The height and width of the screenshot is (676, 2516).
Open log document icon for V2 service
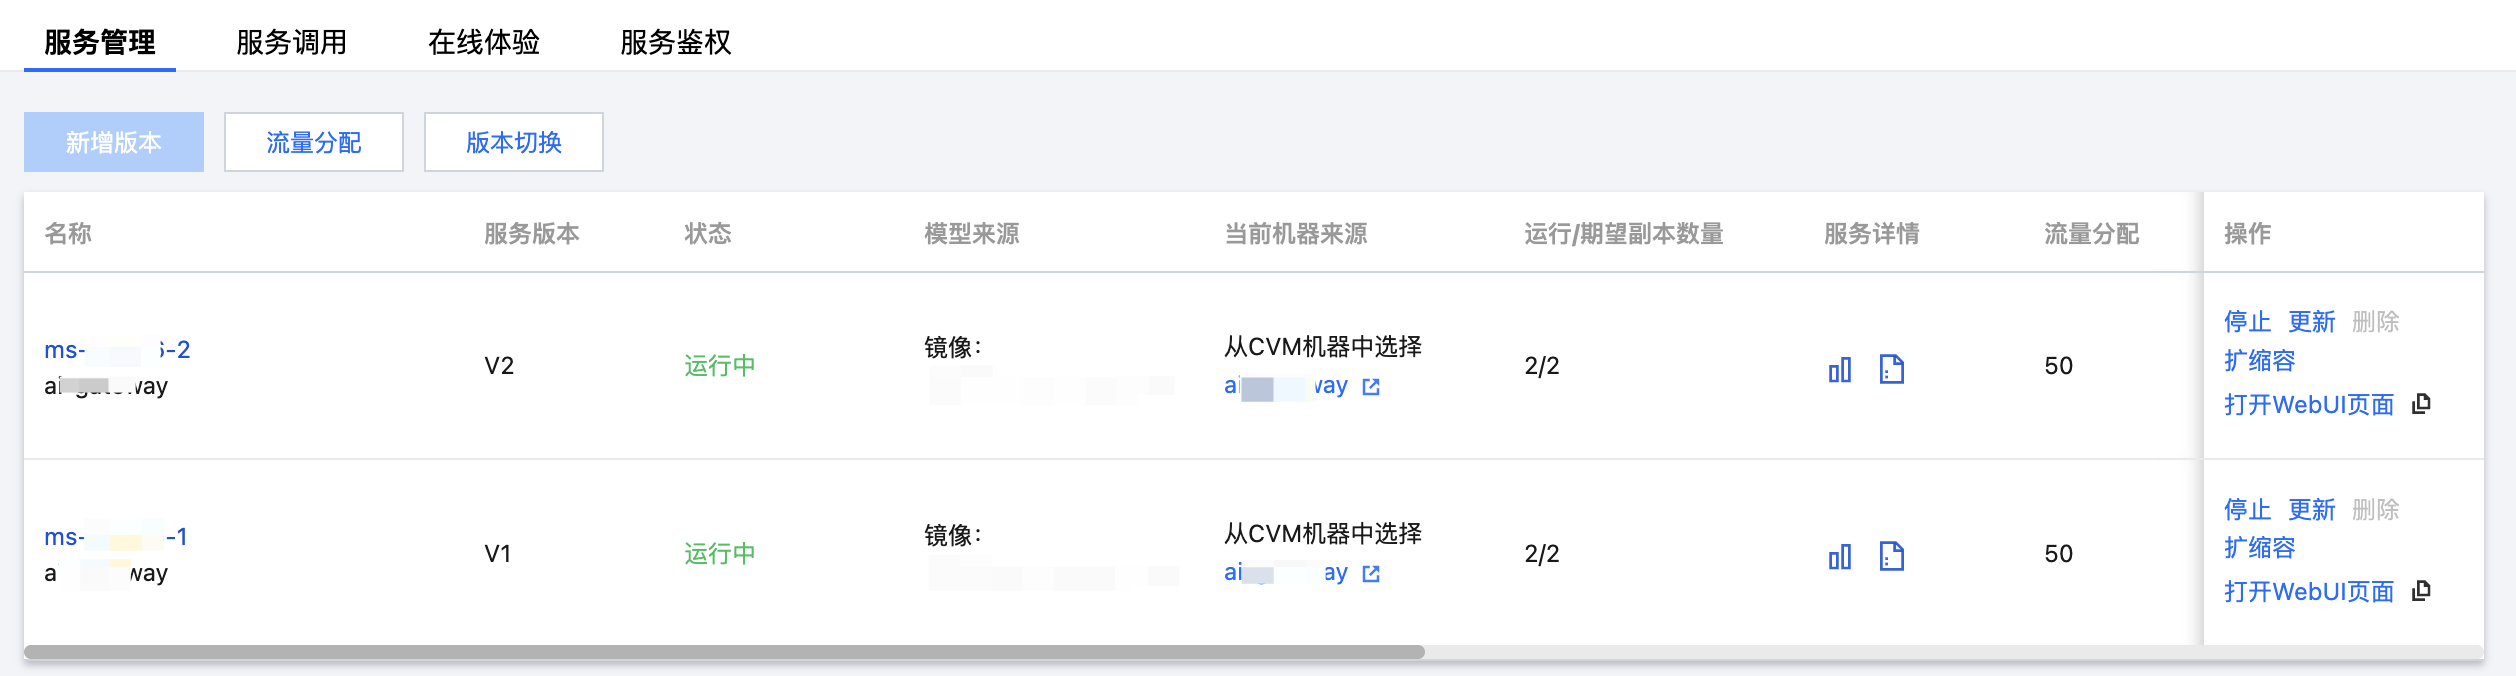[x=1891, y=369]
